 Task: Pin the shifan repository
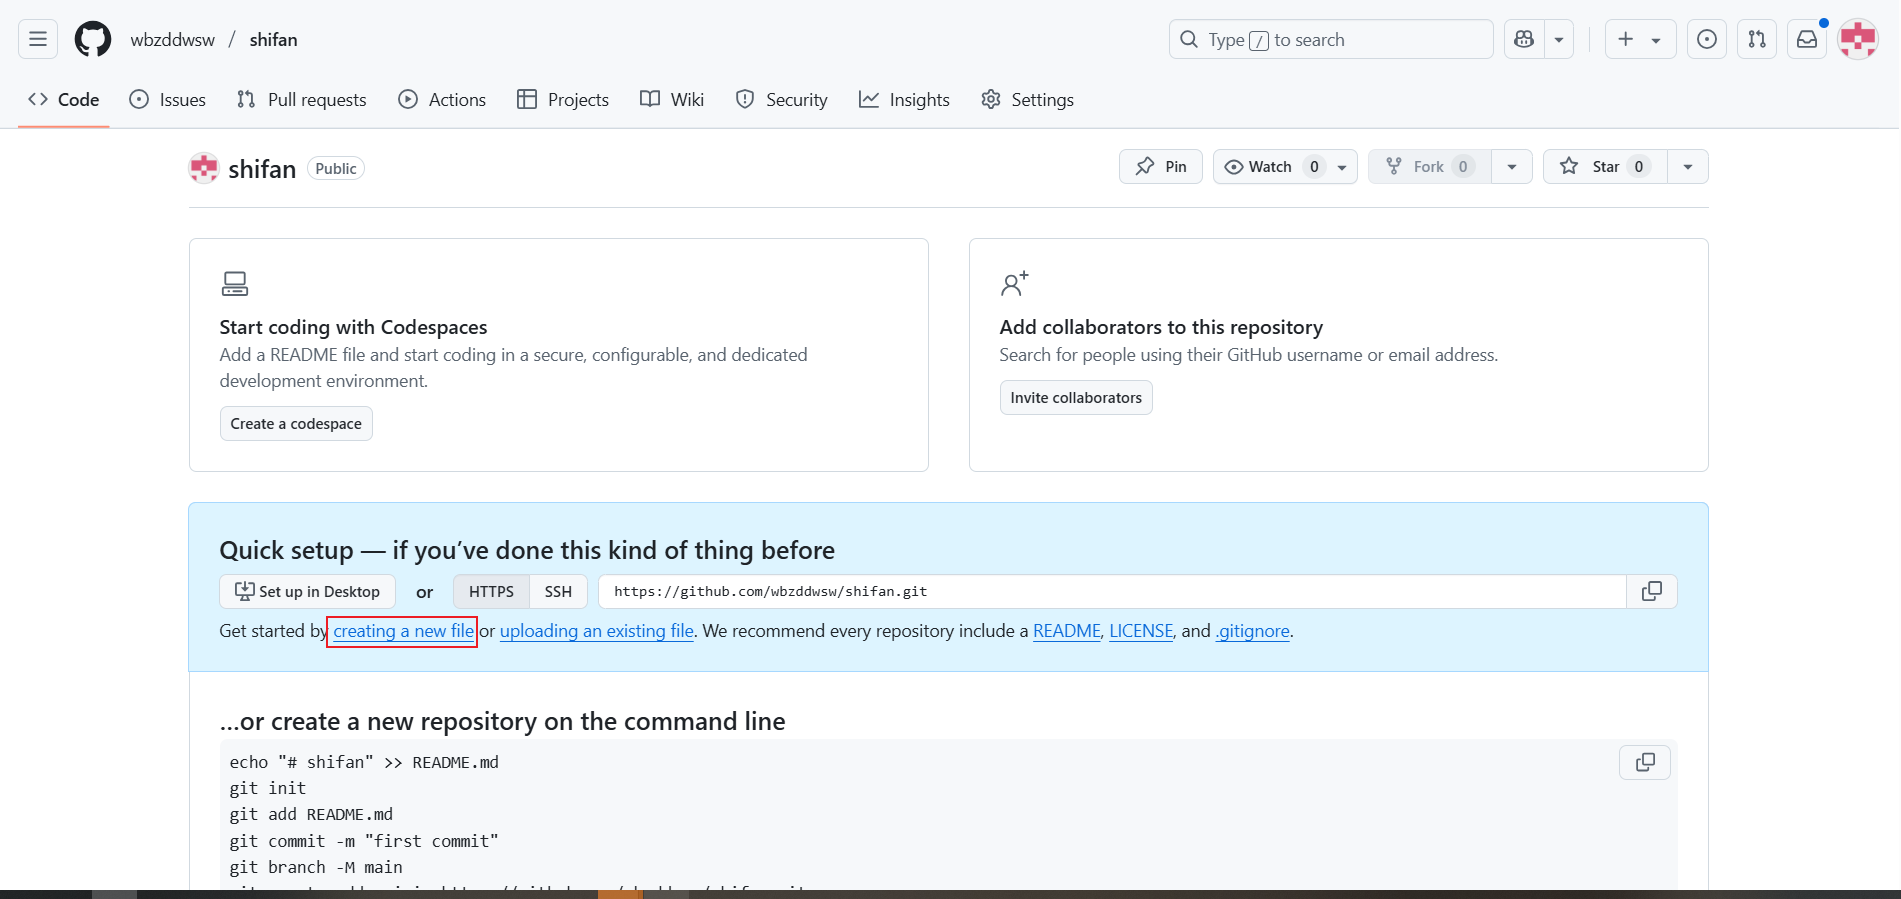pyautogui.click(x=1161, y=166)
